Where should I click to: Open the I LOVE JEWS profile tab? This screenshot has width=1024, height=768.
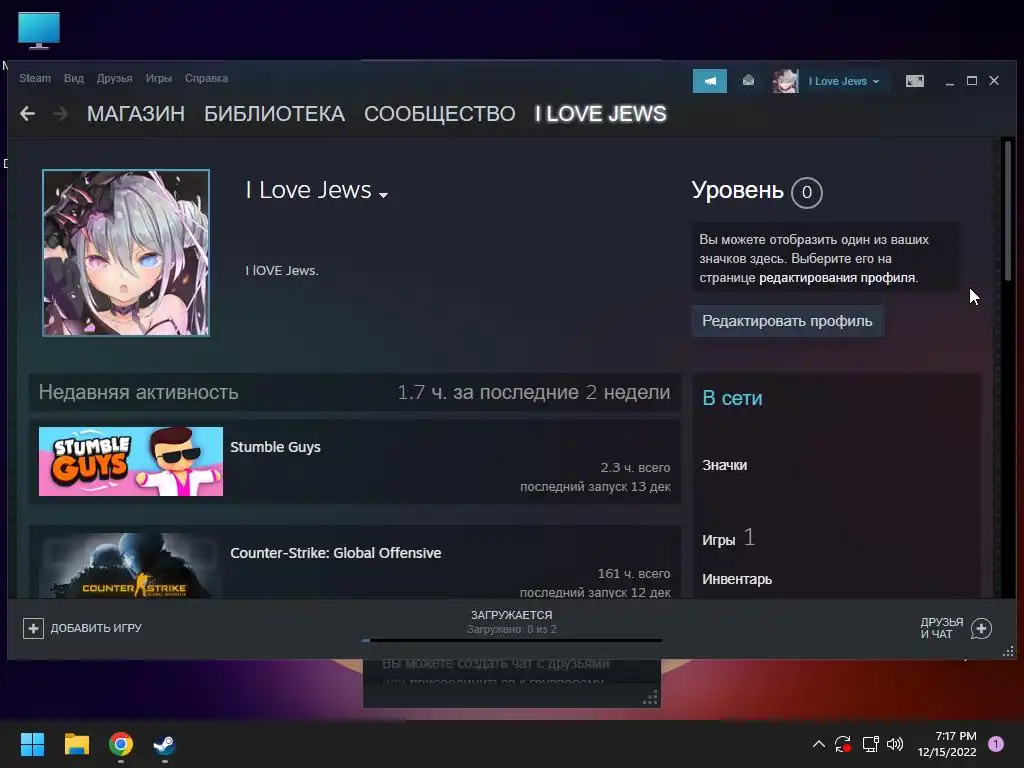tap(601, 114)
